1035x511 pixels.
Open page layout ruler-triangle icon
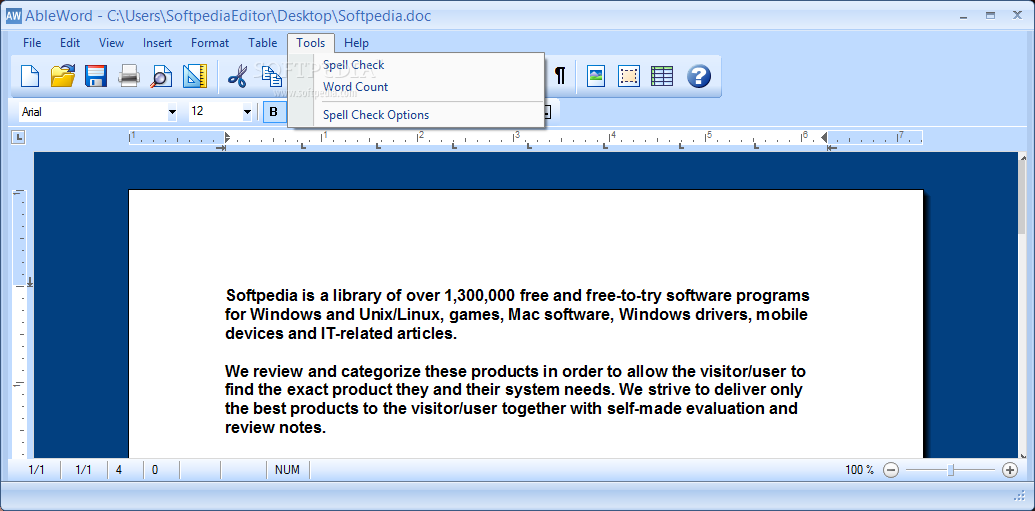[x=195, y=76]
